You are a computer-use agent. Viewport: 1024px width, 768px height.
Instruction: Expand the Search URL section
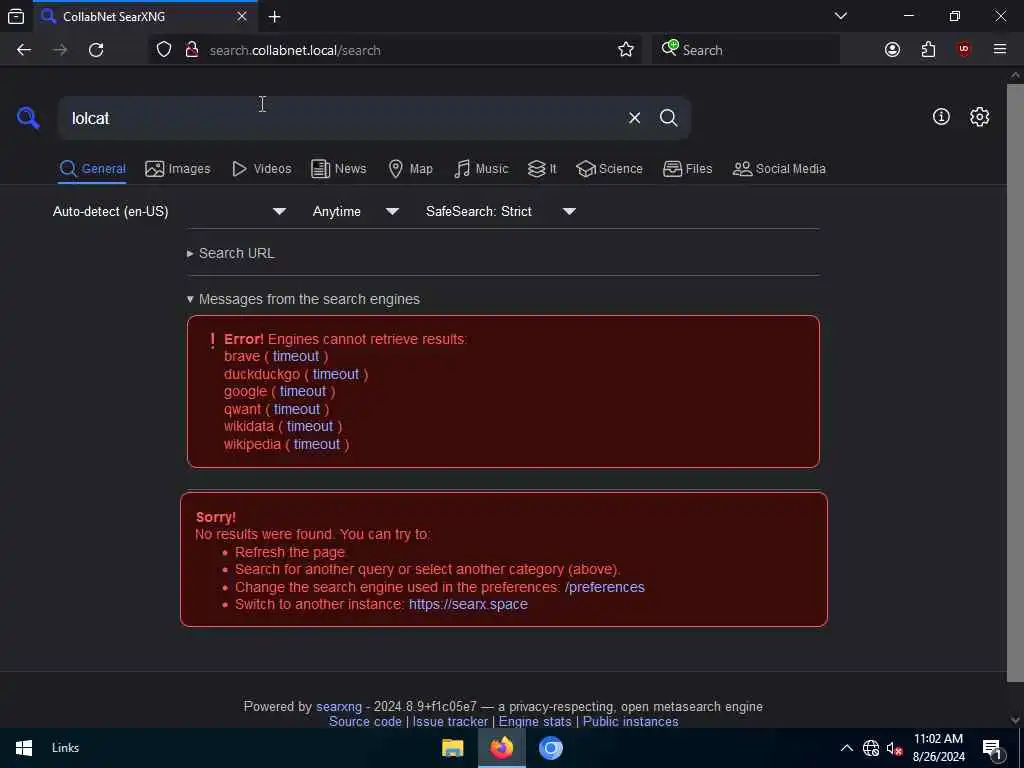231,253
